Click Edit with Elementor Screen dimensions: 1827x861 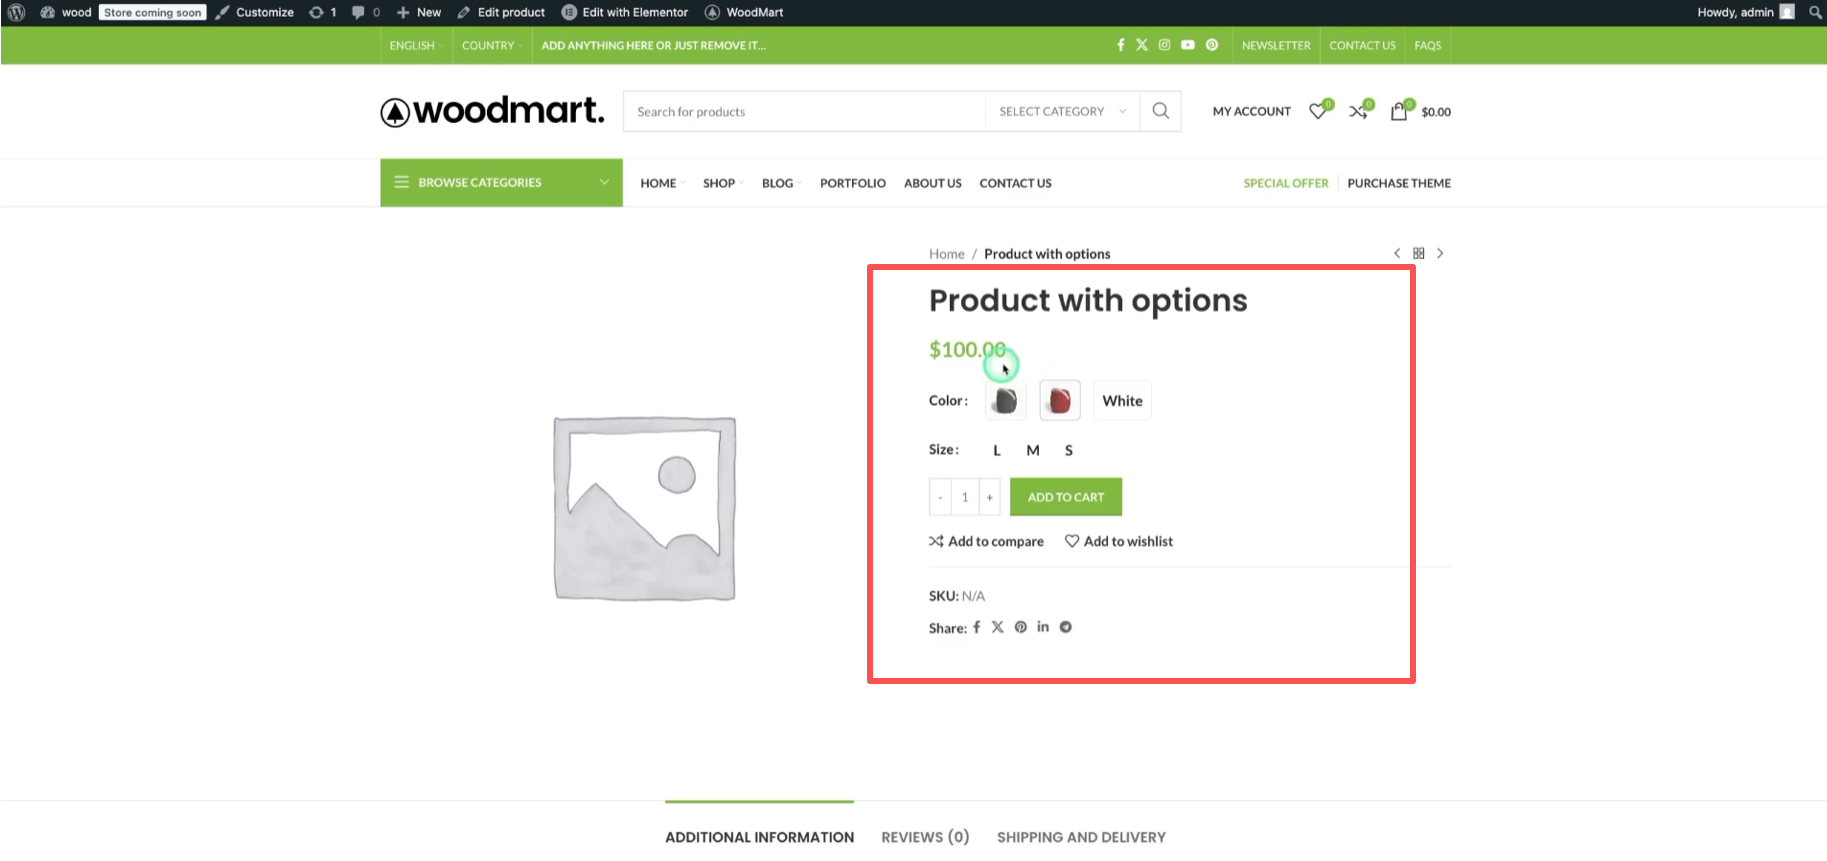point(625,12)
